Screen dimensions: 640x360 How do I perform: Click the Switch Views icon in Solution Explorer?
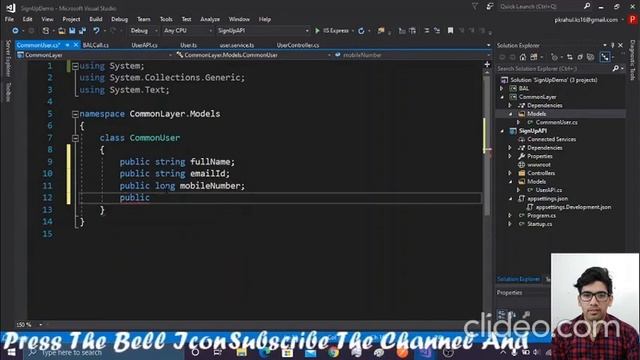(x=533, y=57)
